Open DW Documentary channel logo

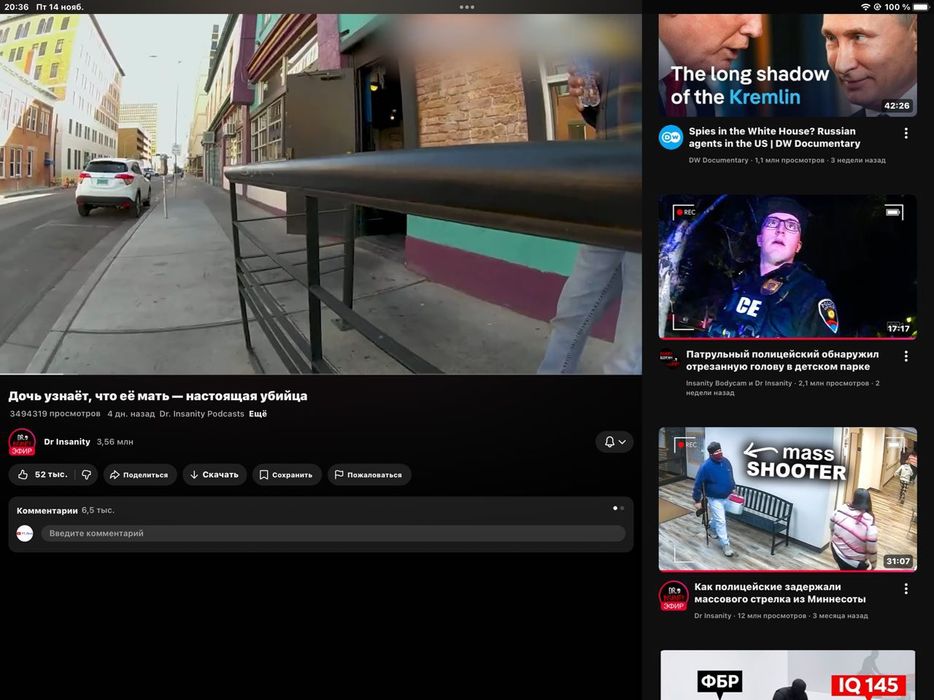click(x=671, y=138)
